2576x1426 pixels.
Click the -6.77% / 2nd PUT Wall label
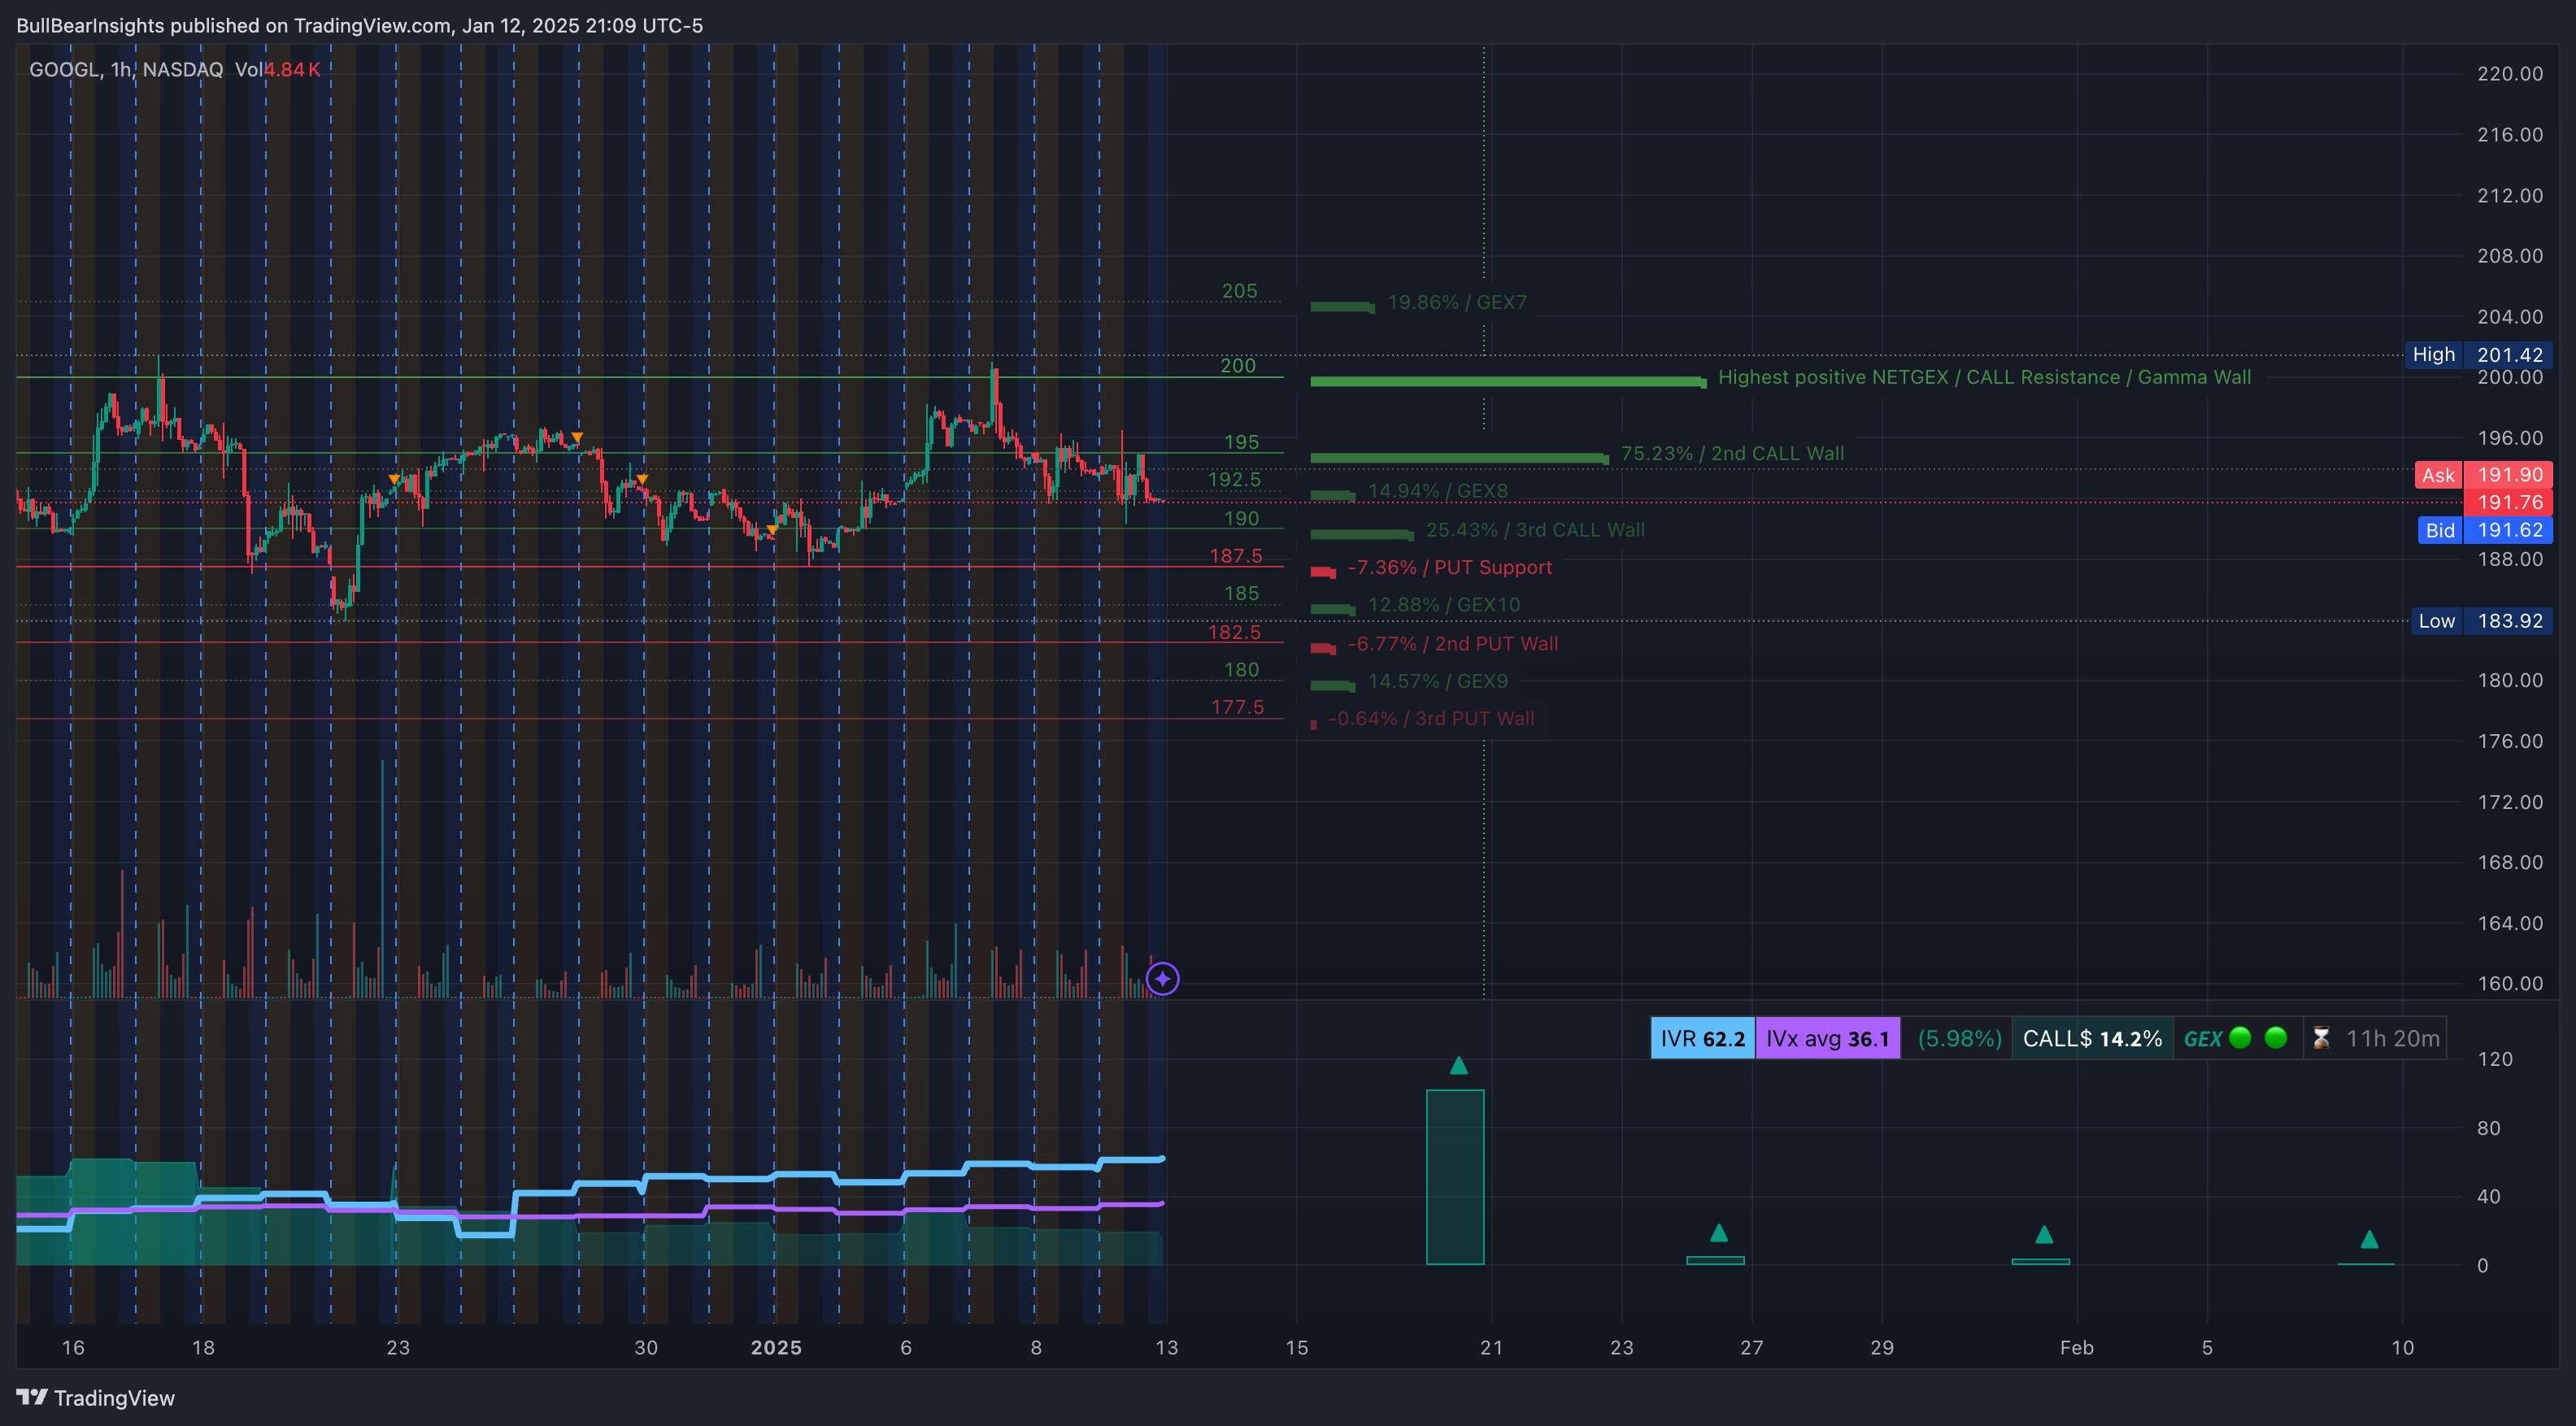1452,644
